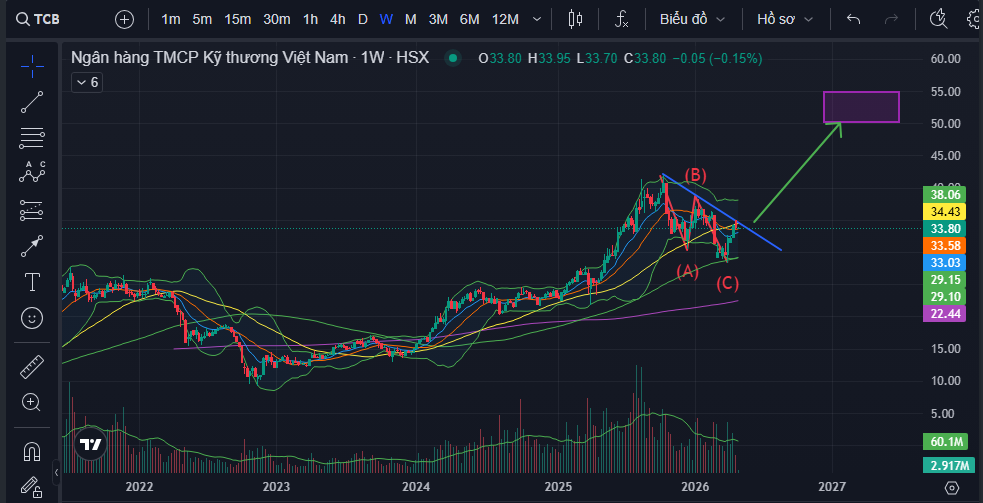
Task: Open chart settings gear in top toolbar
Action: pyautogui.click(x=974, y=19)
